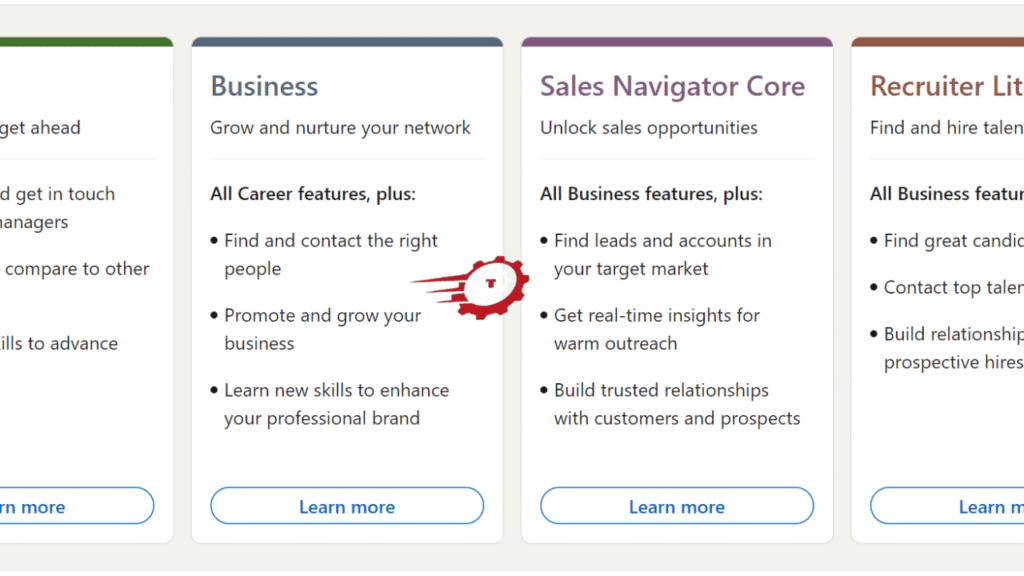Click the Recruiter Lite plan heading

(946, 86)
